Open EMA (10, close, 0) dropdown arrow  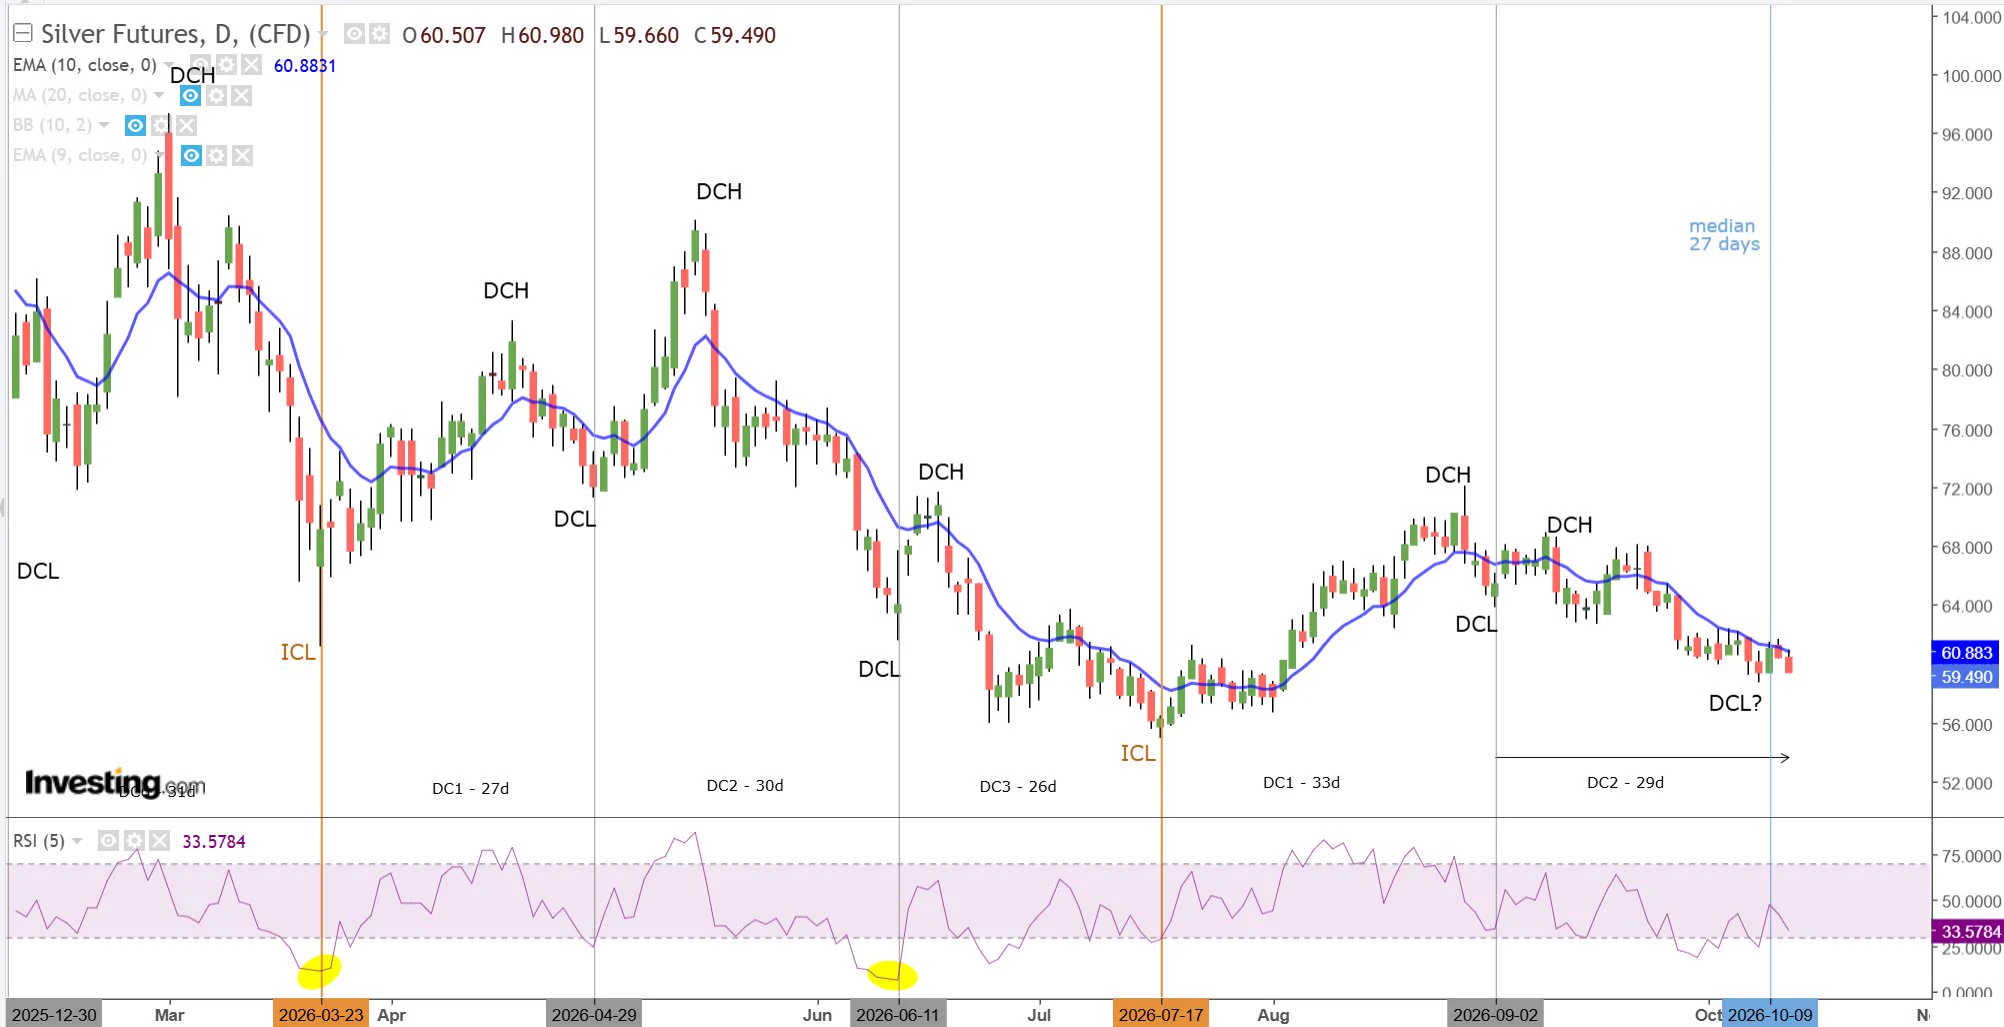(x=168, y=65)
